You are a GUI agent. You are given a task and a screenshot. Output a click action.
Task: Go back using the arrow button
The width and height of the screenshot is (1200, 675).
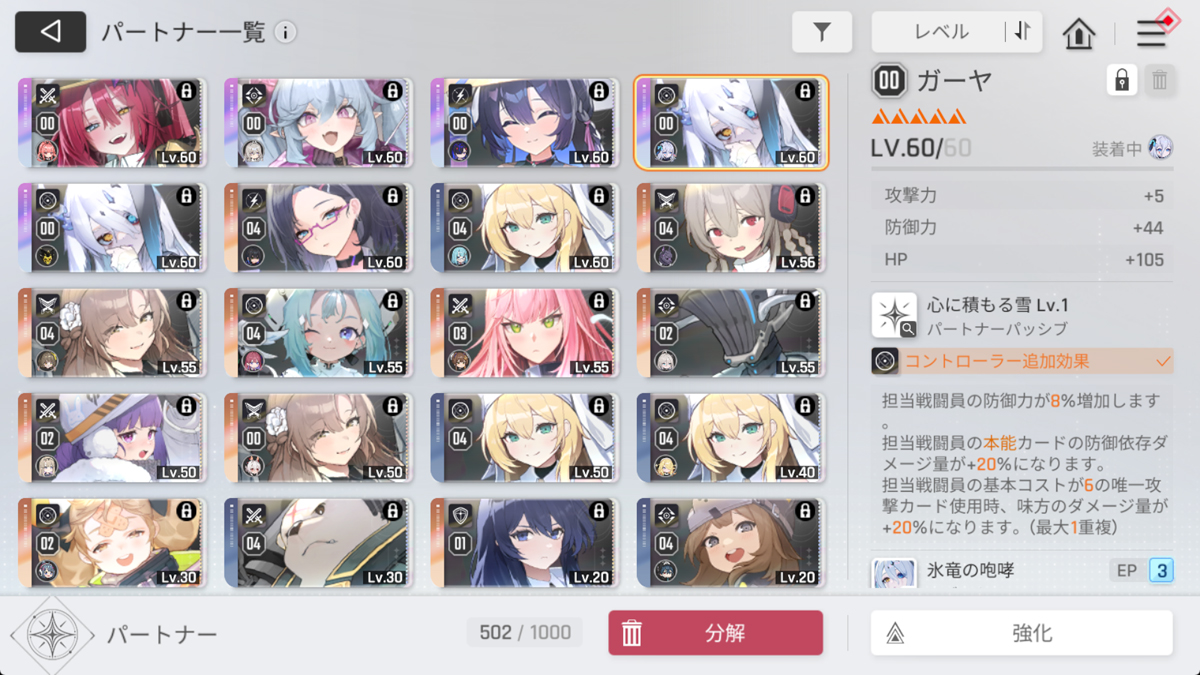50,32
